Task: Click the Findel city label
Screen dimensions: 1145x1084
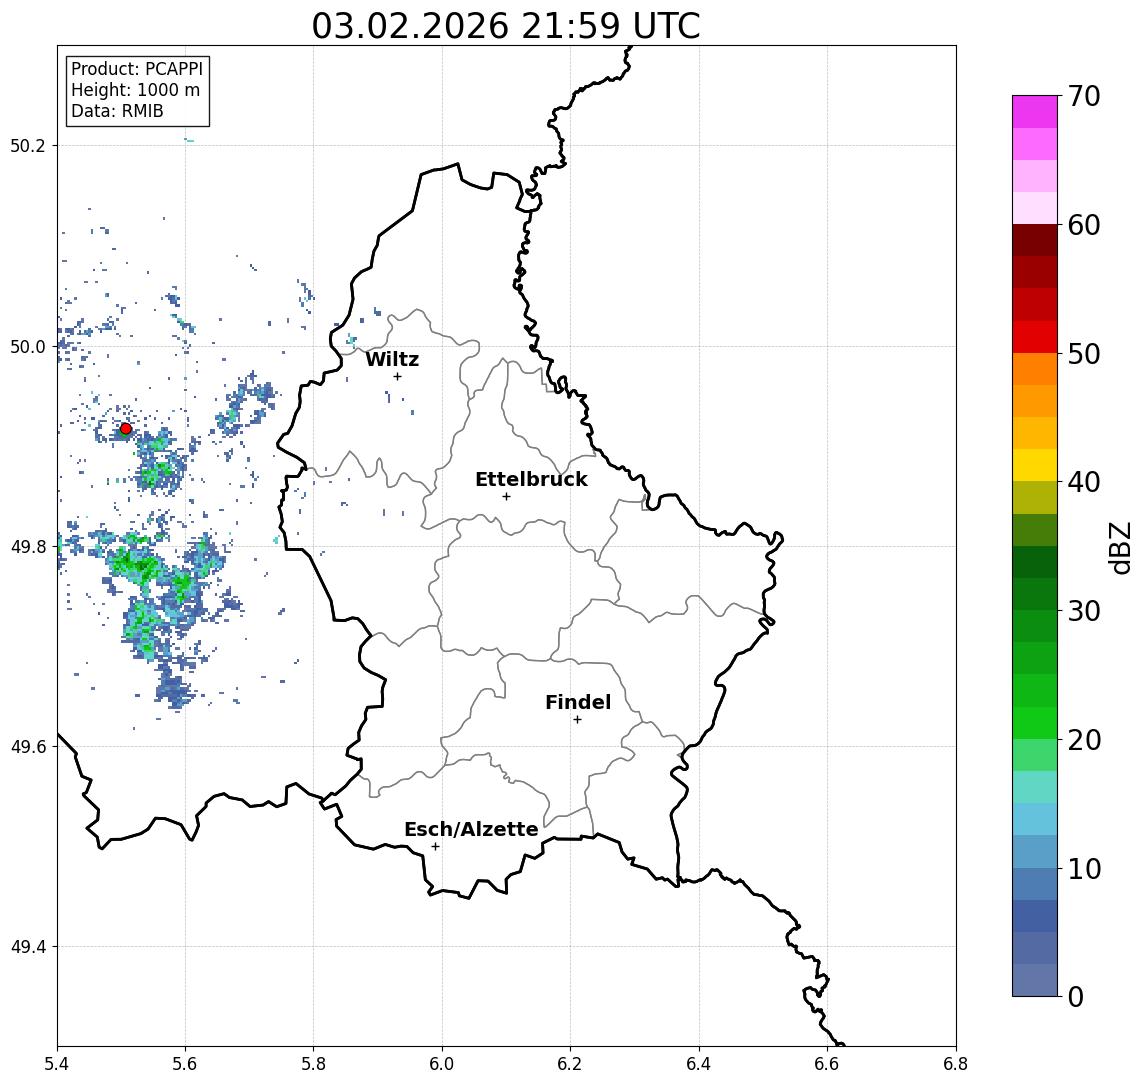Action: pyautogui.click(x=578, y=702)
